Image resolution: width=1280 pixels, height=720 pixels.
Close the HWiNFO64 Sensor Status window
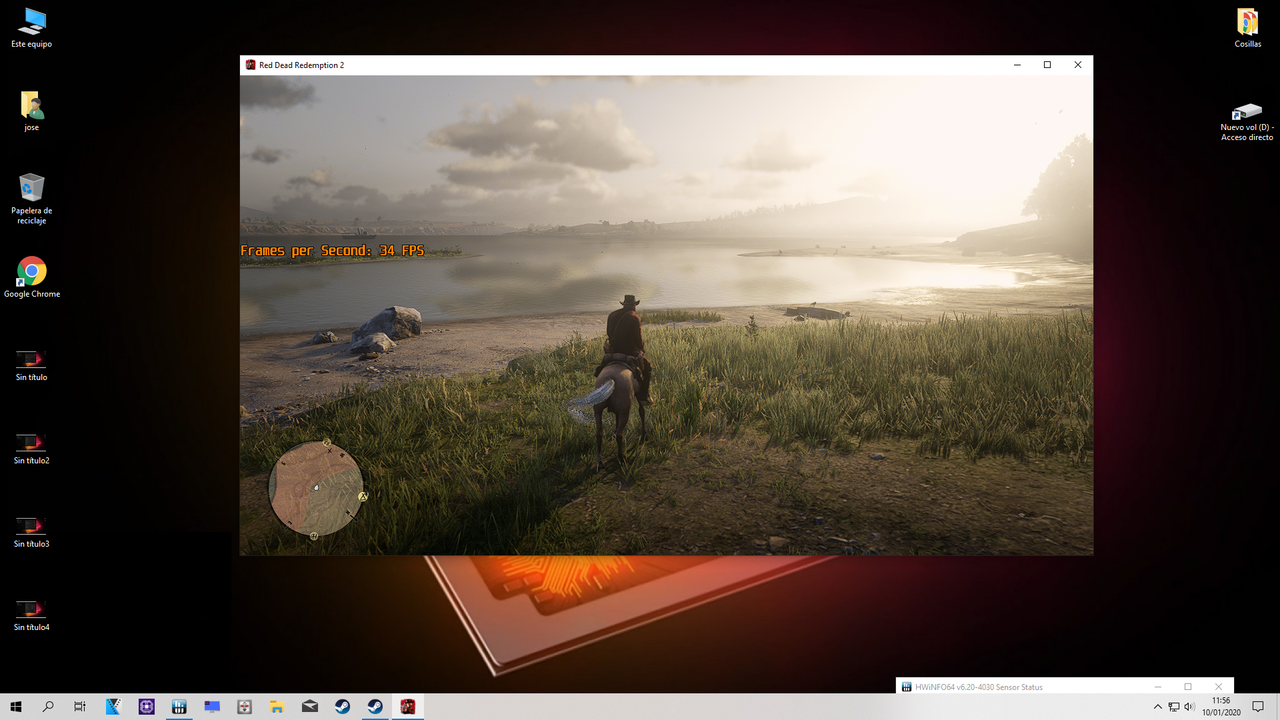[x=1218, y=687]
